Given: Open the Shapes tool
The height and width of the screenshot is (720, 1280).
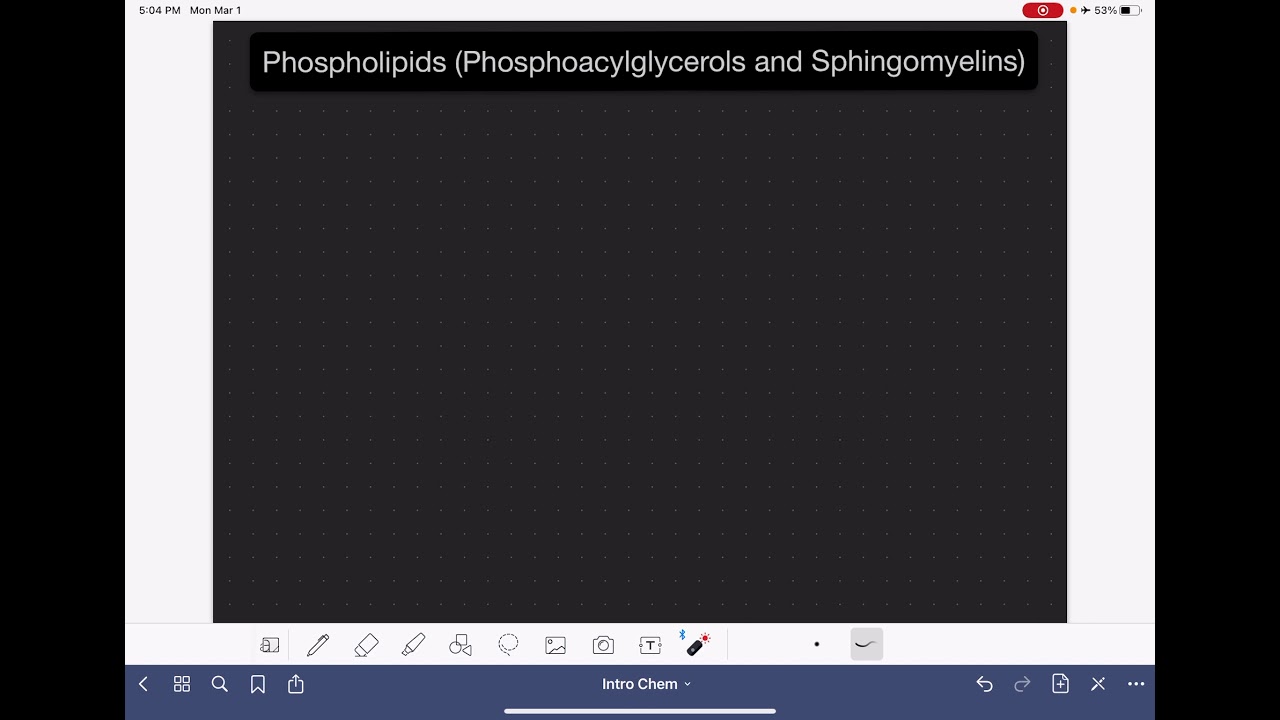Looking at the screenshot, I should click(460, 645).
